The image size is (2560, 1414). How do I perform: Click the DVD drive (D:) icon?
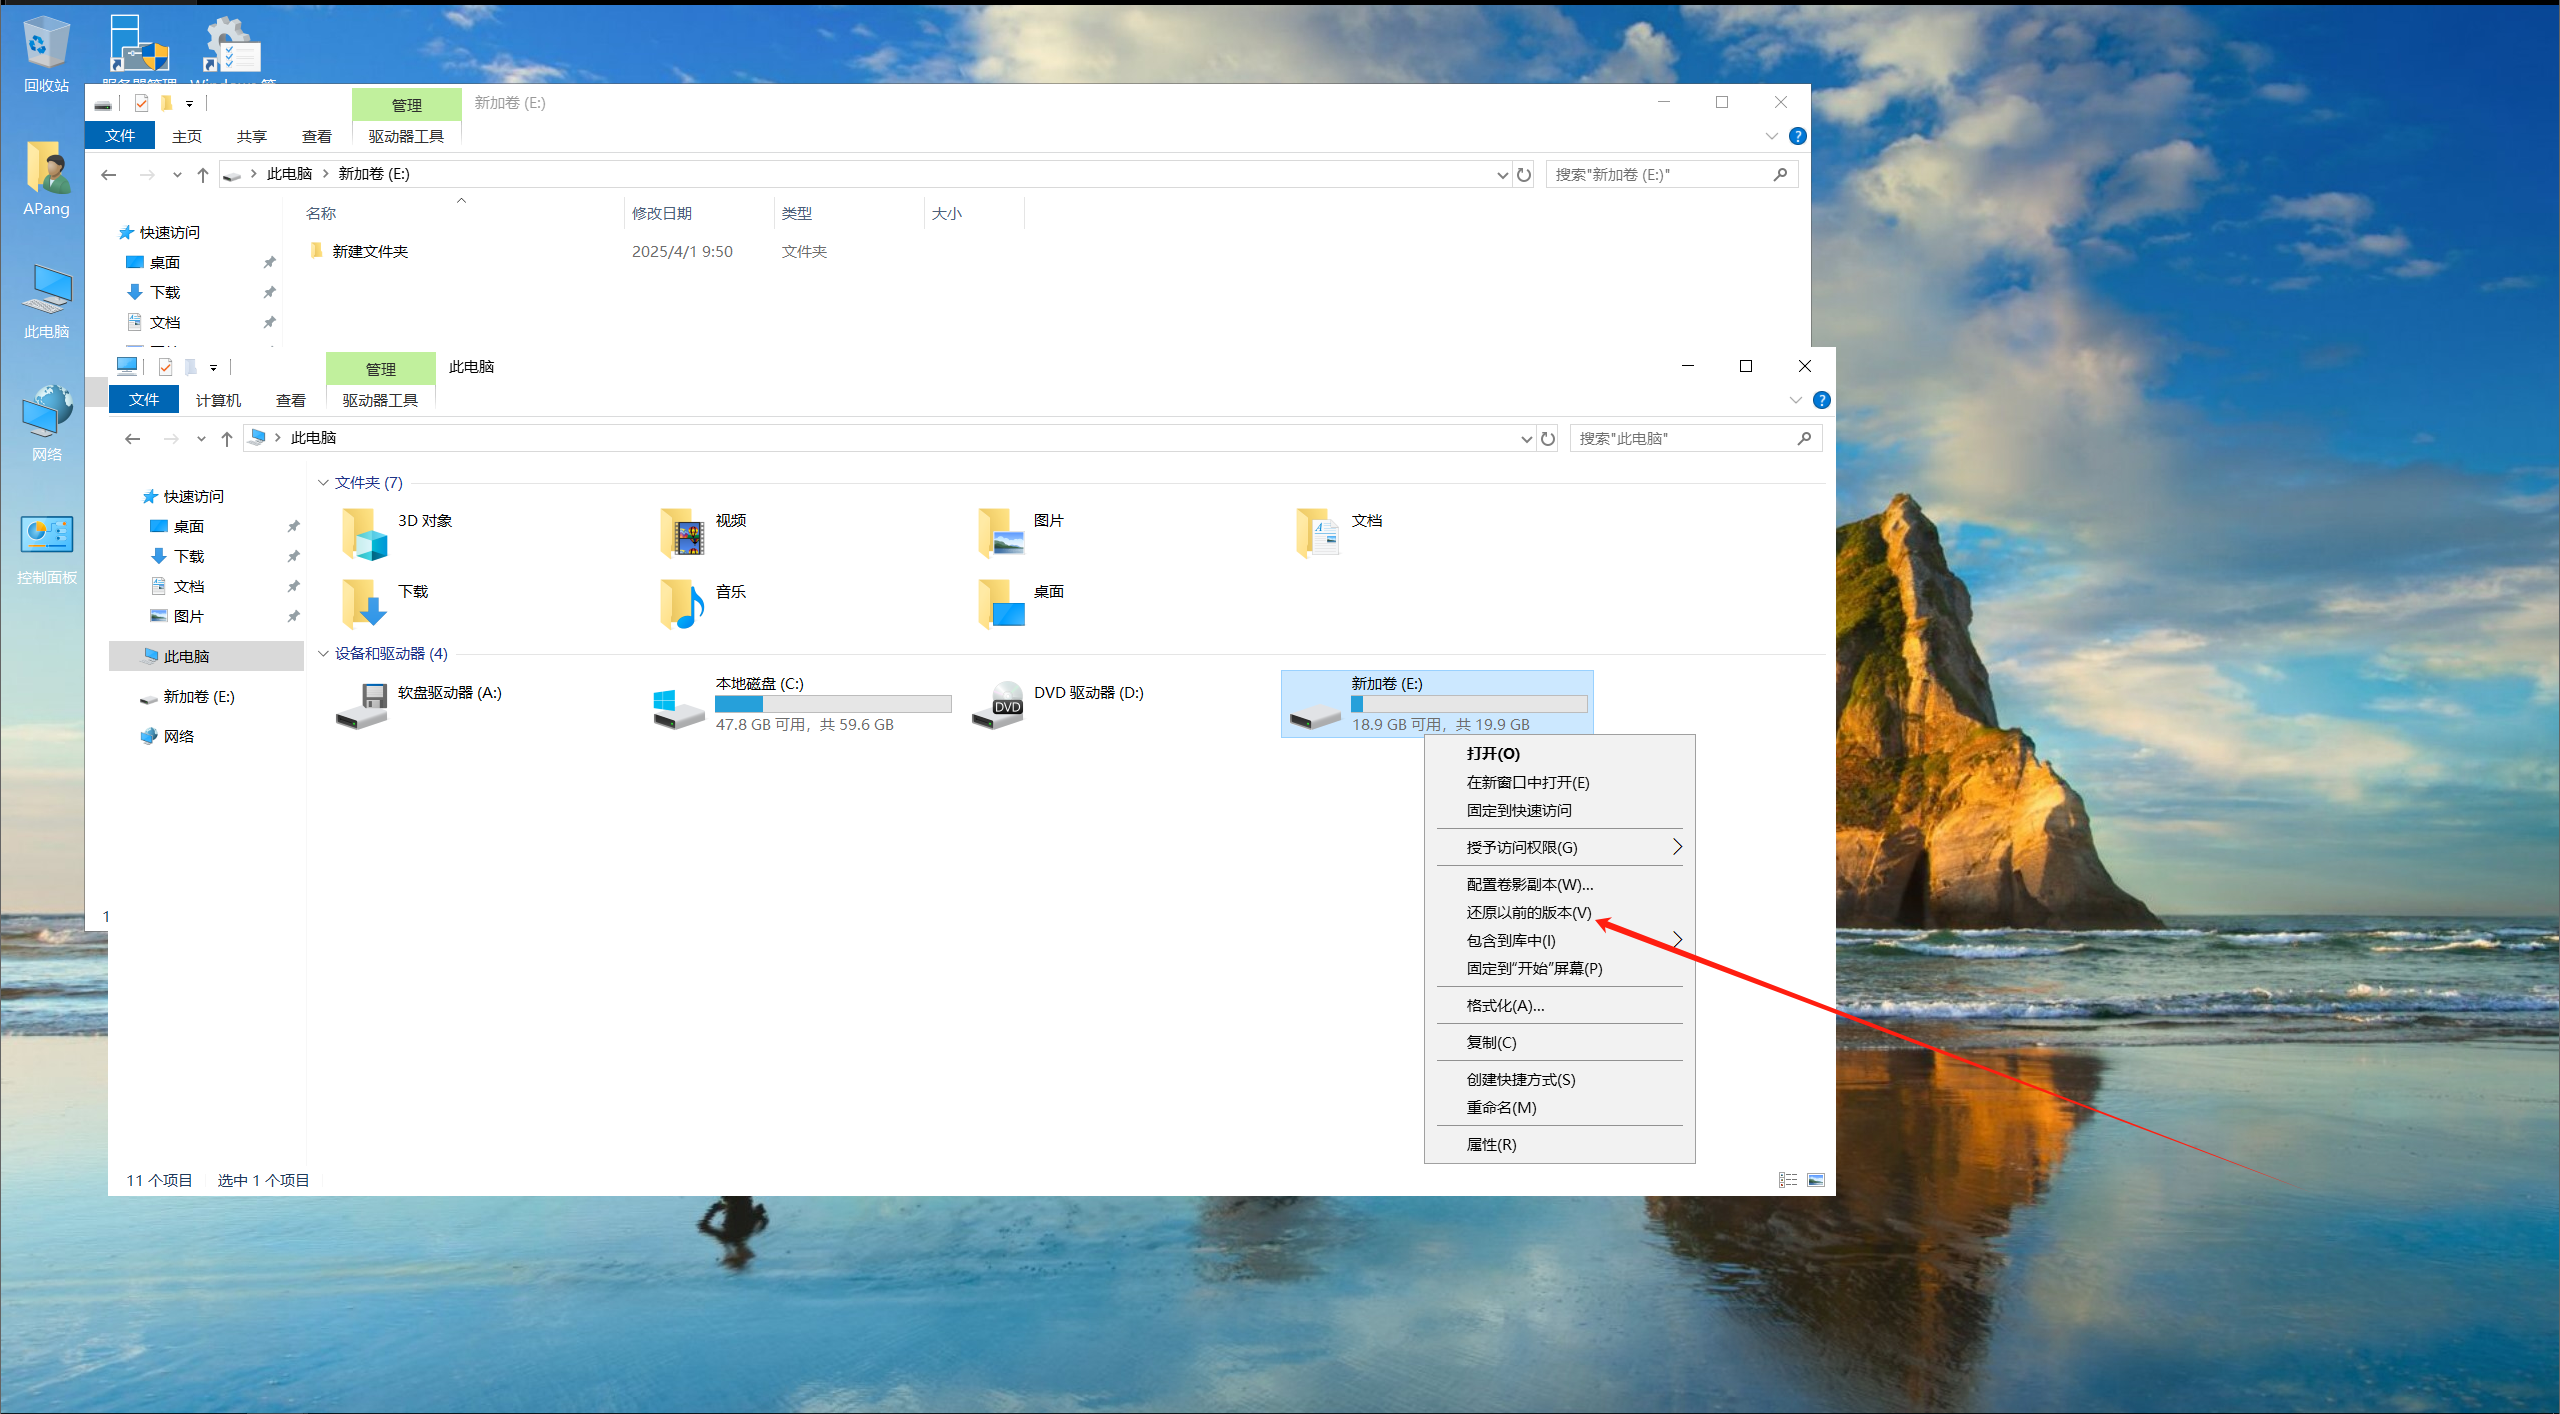pyautogui.click(x=998, y=705)
